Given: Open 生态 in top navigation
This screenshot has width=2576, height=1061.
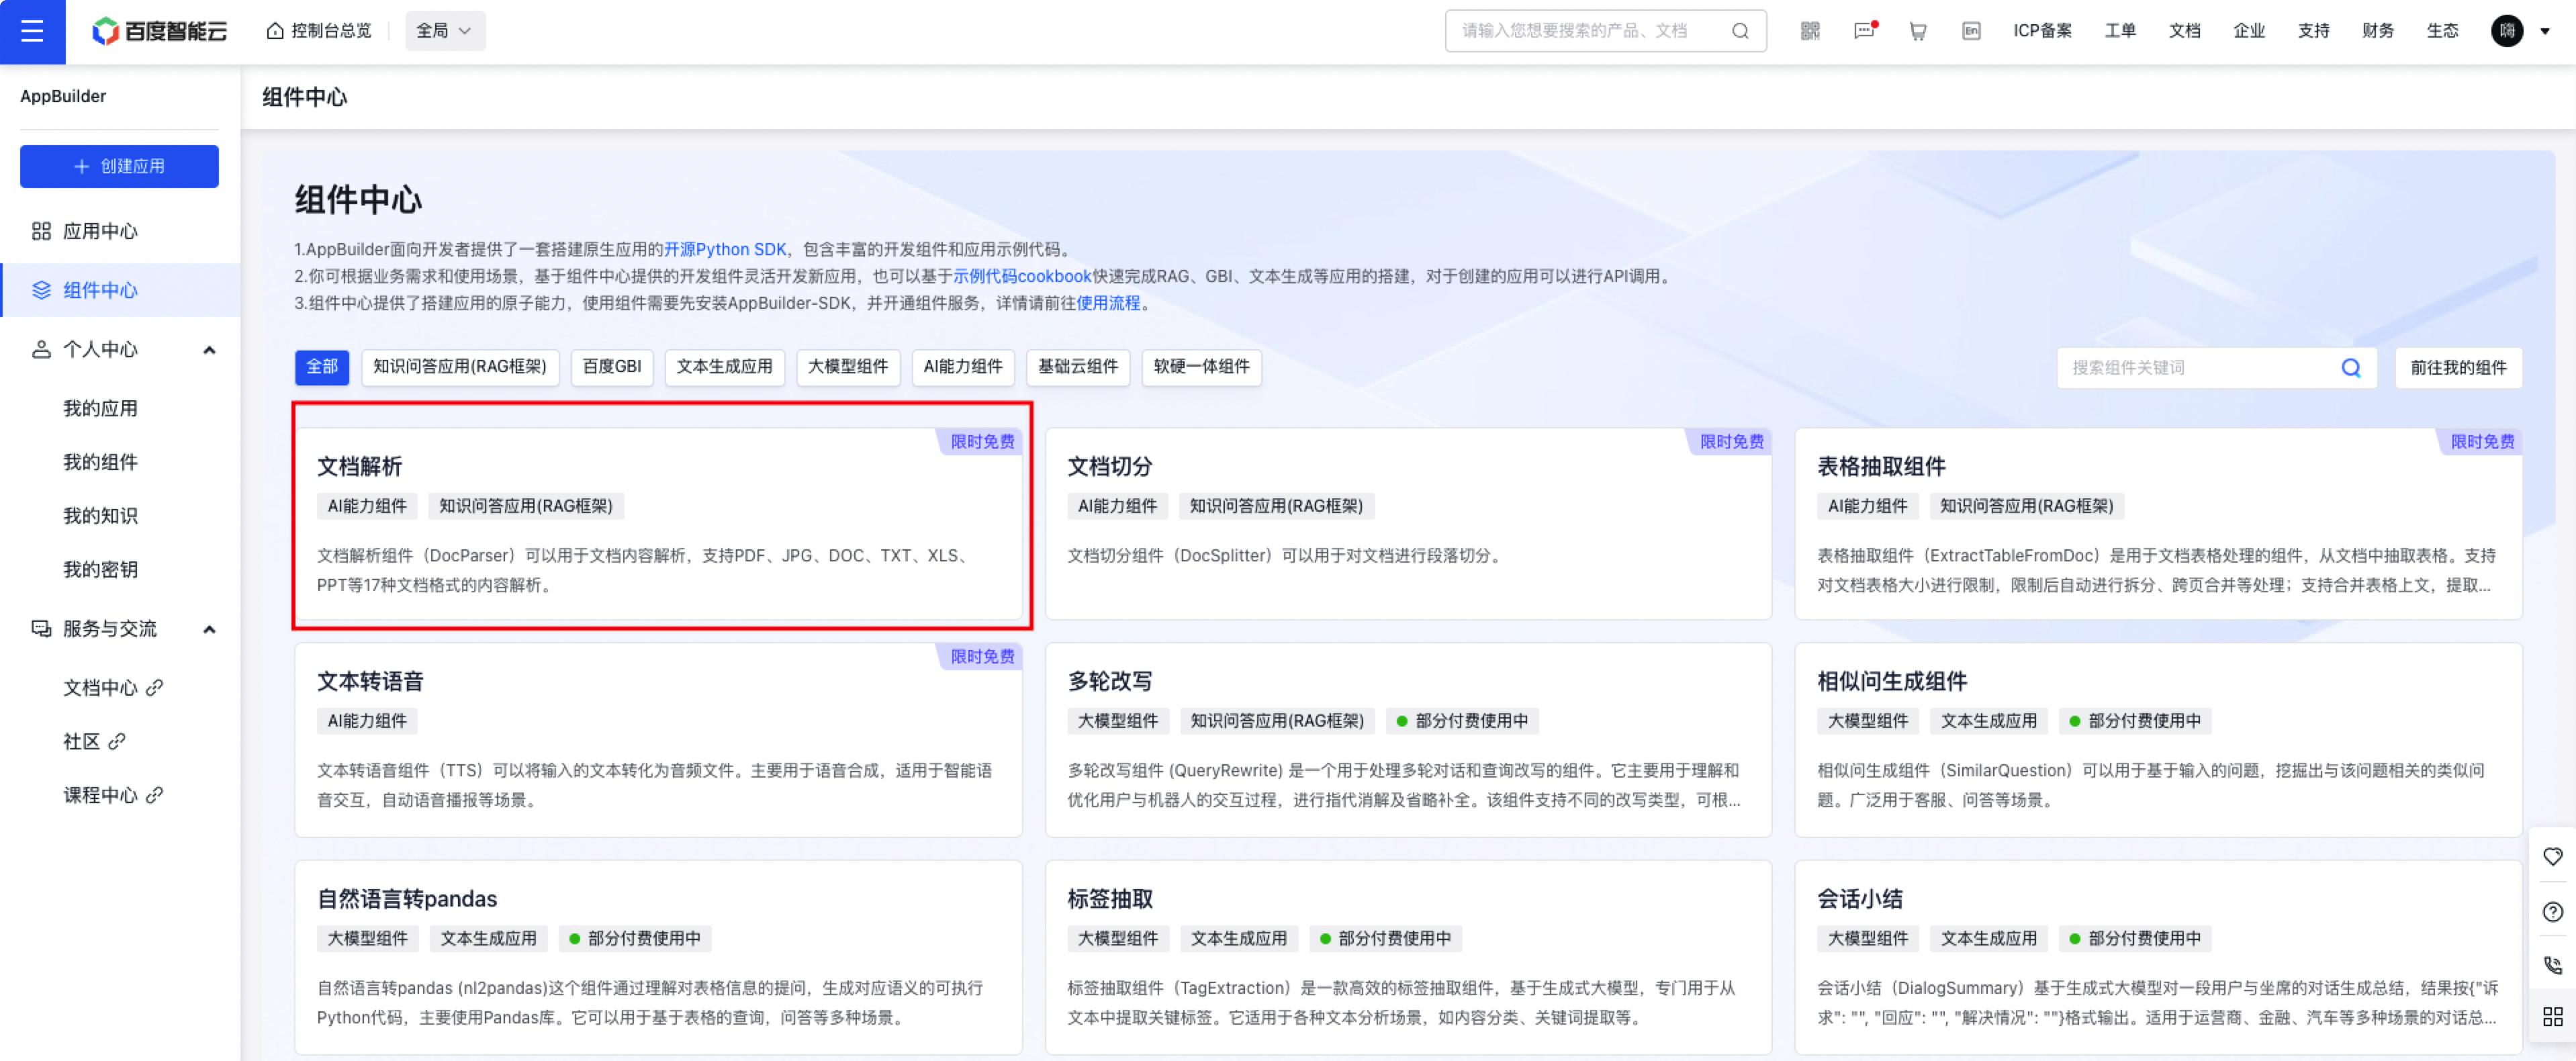Looking at the screenshot, I should (x=2442, y=31).
